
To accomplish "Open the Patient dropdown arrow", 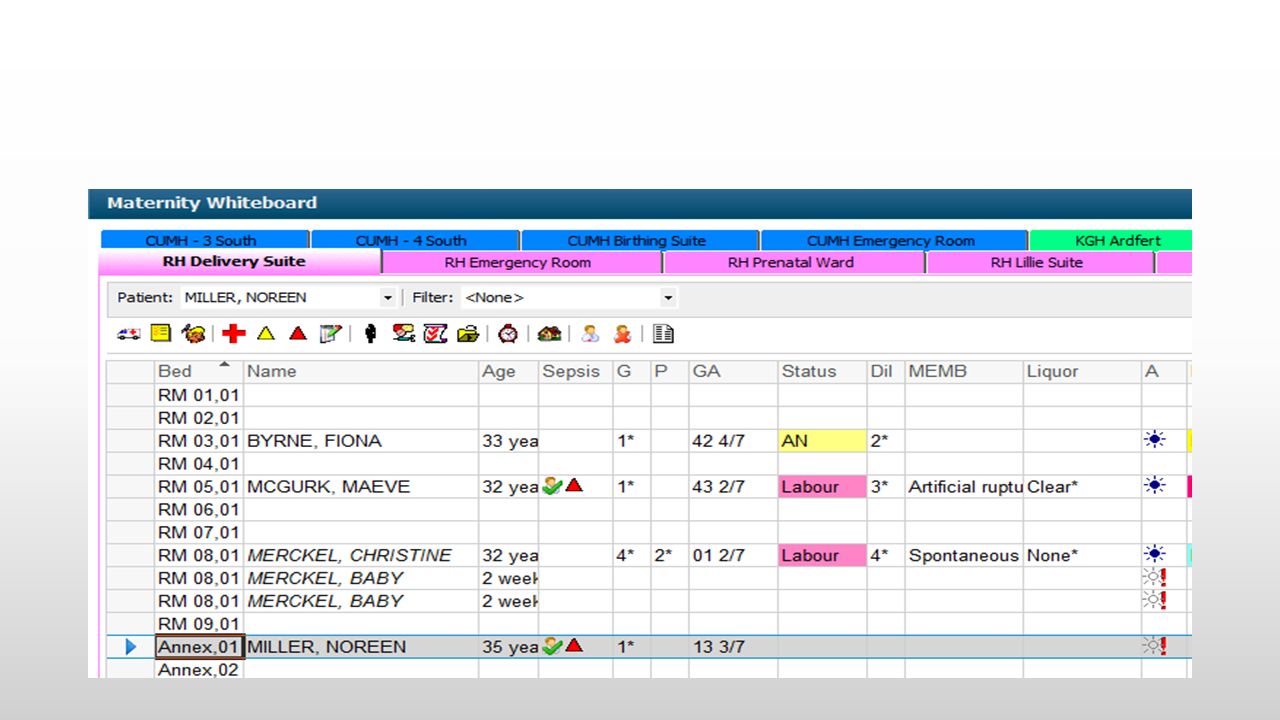I will 388,298.
